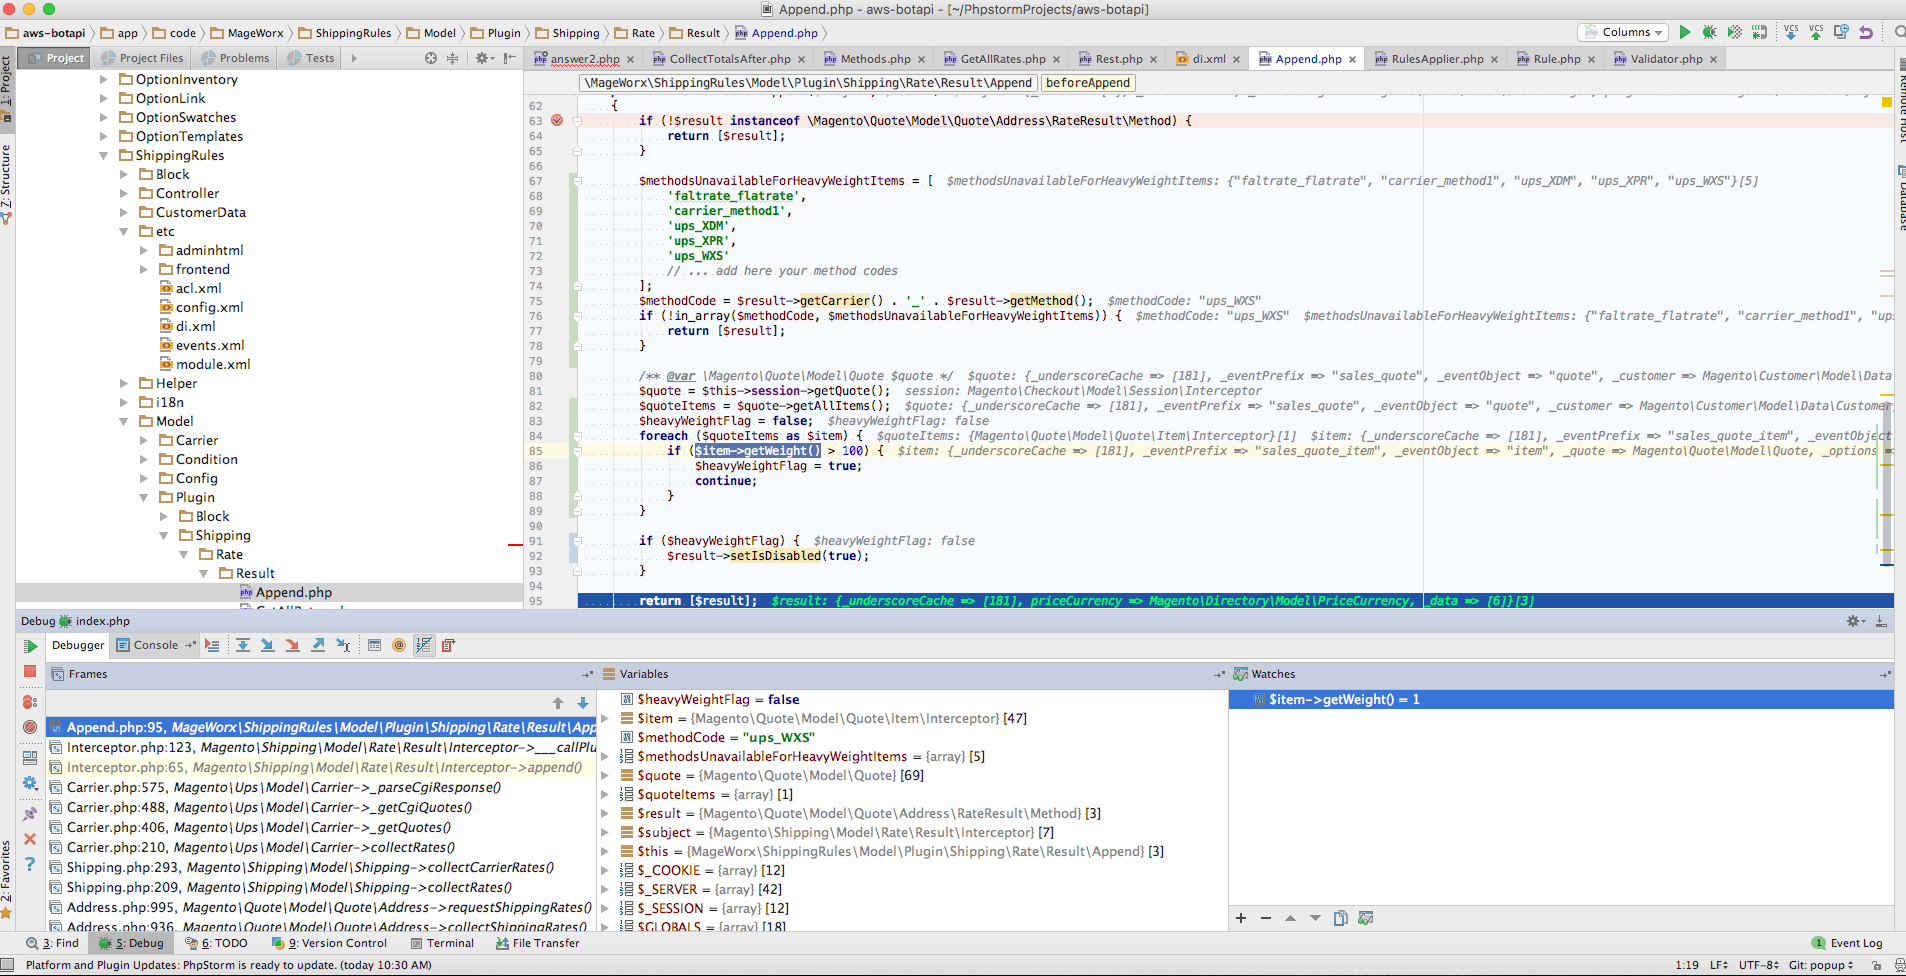This screenshot has width=1906, height=976.
Task: Collapse ShippingRules folder in project tree
Action: (x=104, y=156)
